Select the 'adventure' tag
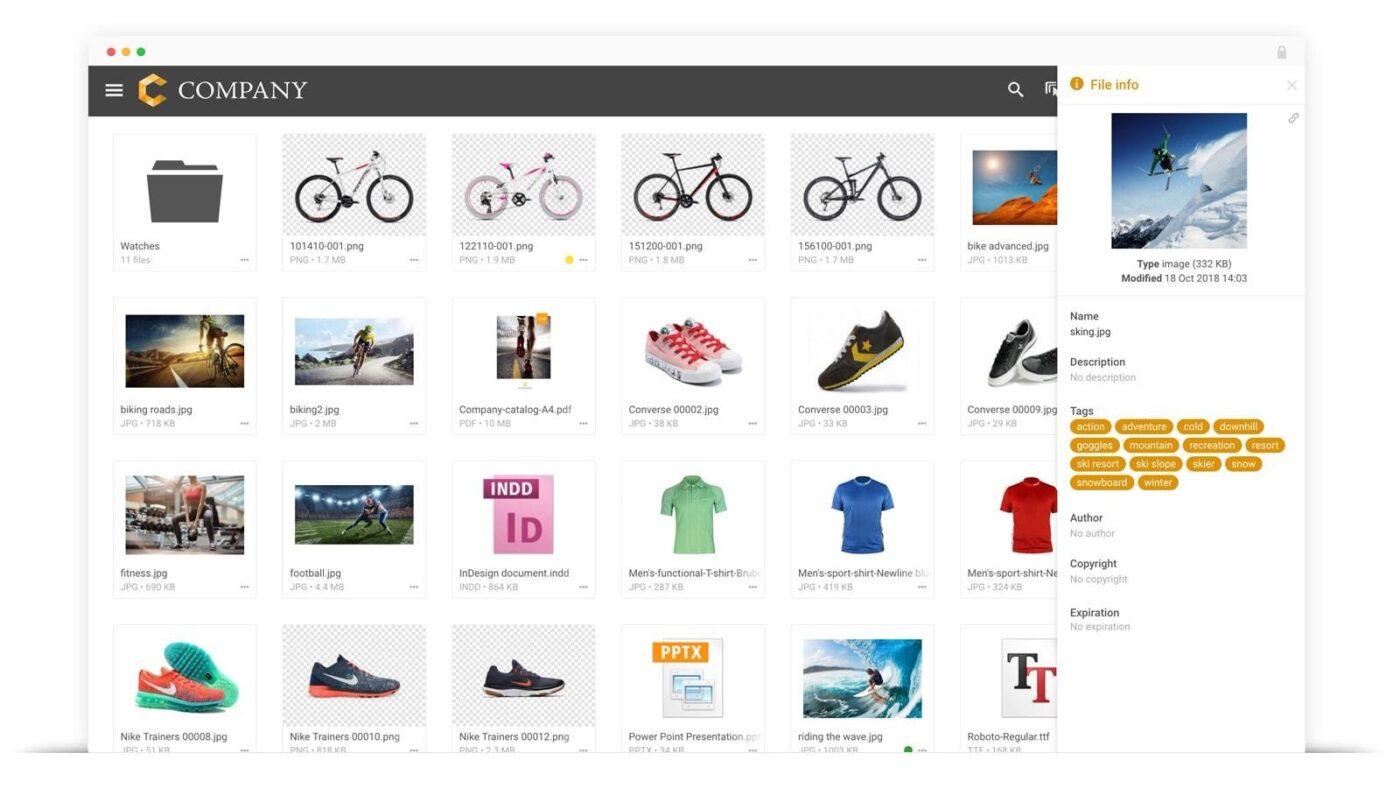 pyautogui.click(x=1143, y=427)
